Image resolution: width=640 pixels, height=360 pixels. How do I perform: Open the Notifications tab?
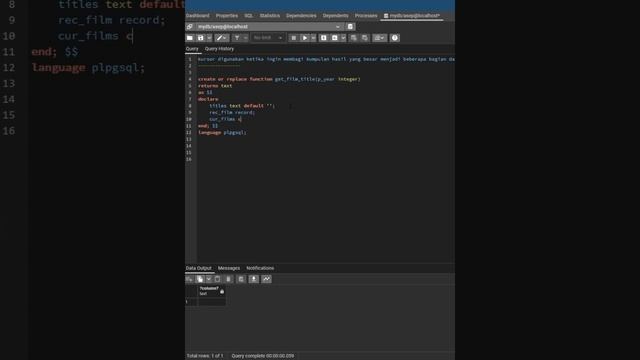pyautogui.click(x=260, y=268)
